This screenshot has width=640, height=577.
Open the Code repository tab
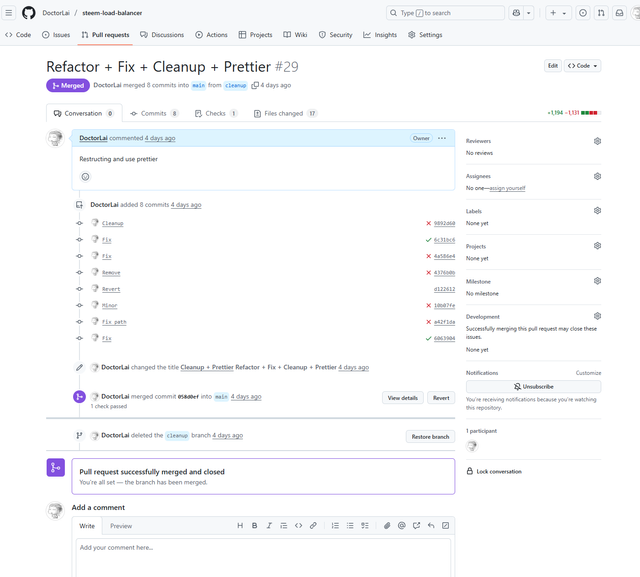point(18,35)
